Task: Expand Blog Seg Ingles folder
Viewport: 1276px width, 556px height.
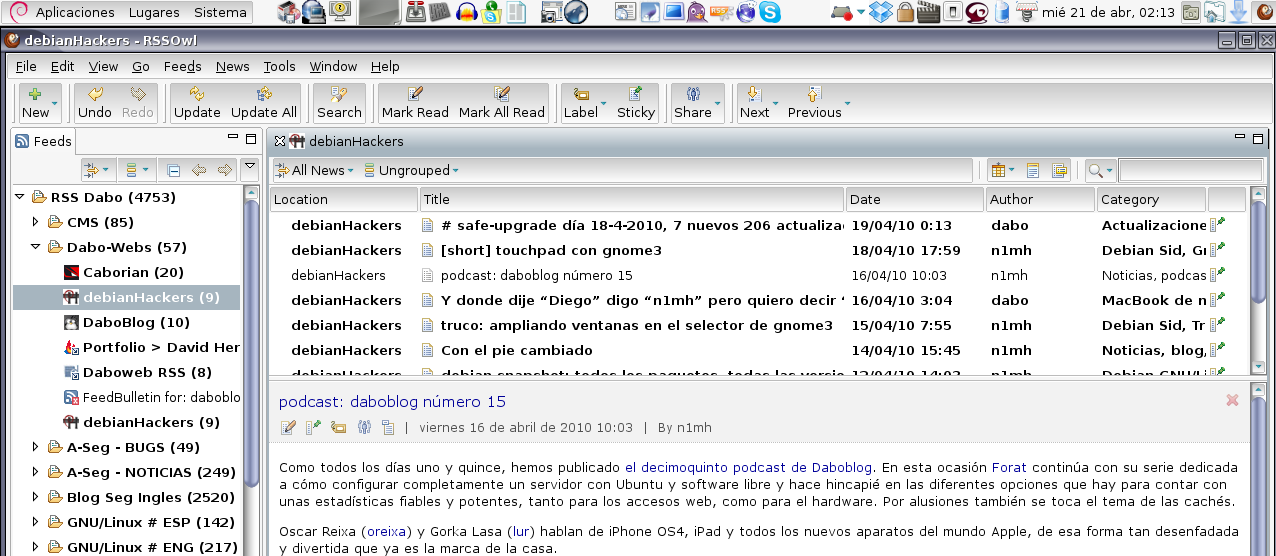Action: (36, 497)
